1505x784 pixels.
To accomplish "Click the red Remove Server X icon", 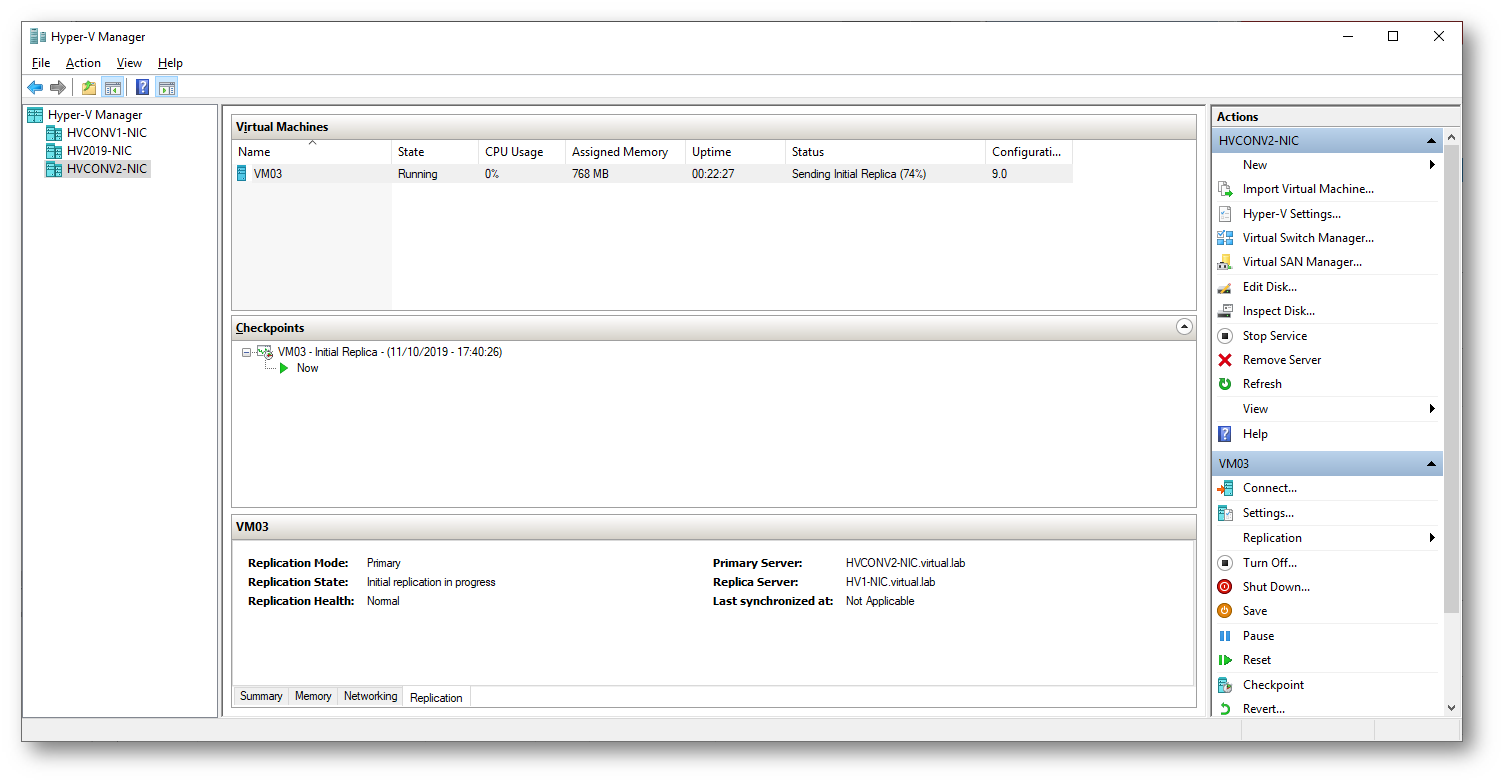I will point(1225,360).
